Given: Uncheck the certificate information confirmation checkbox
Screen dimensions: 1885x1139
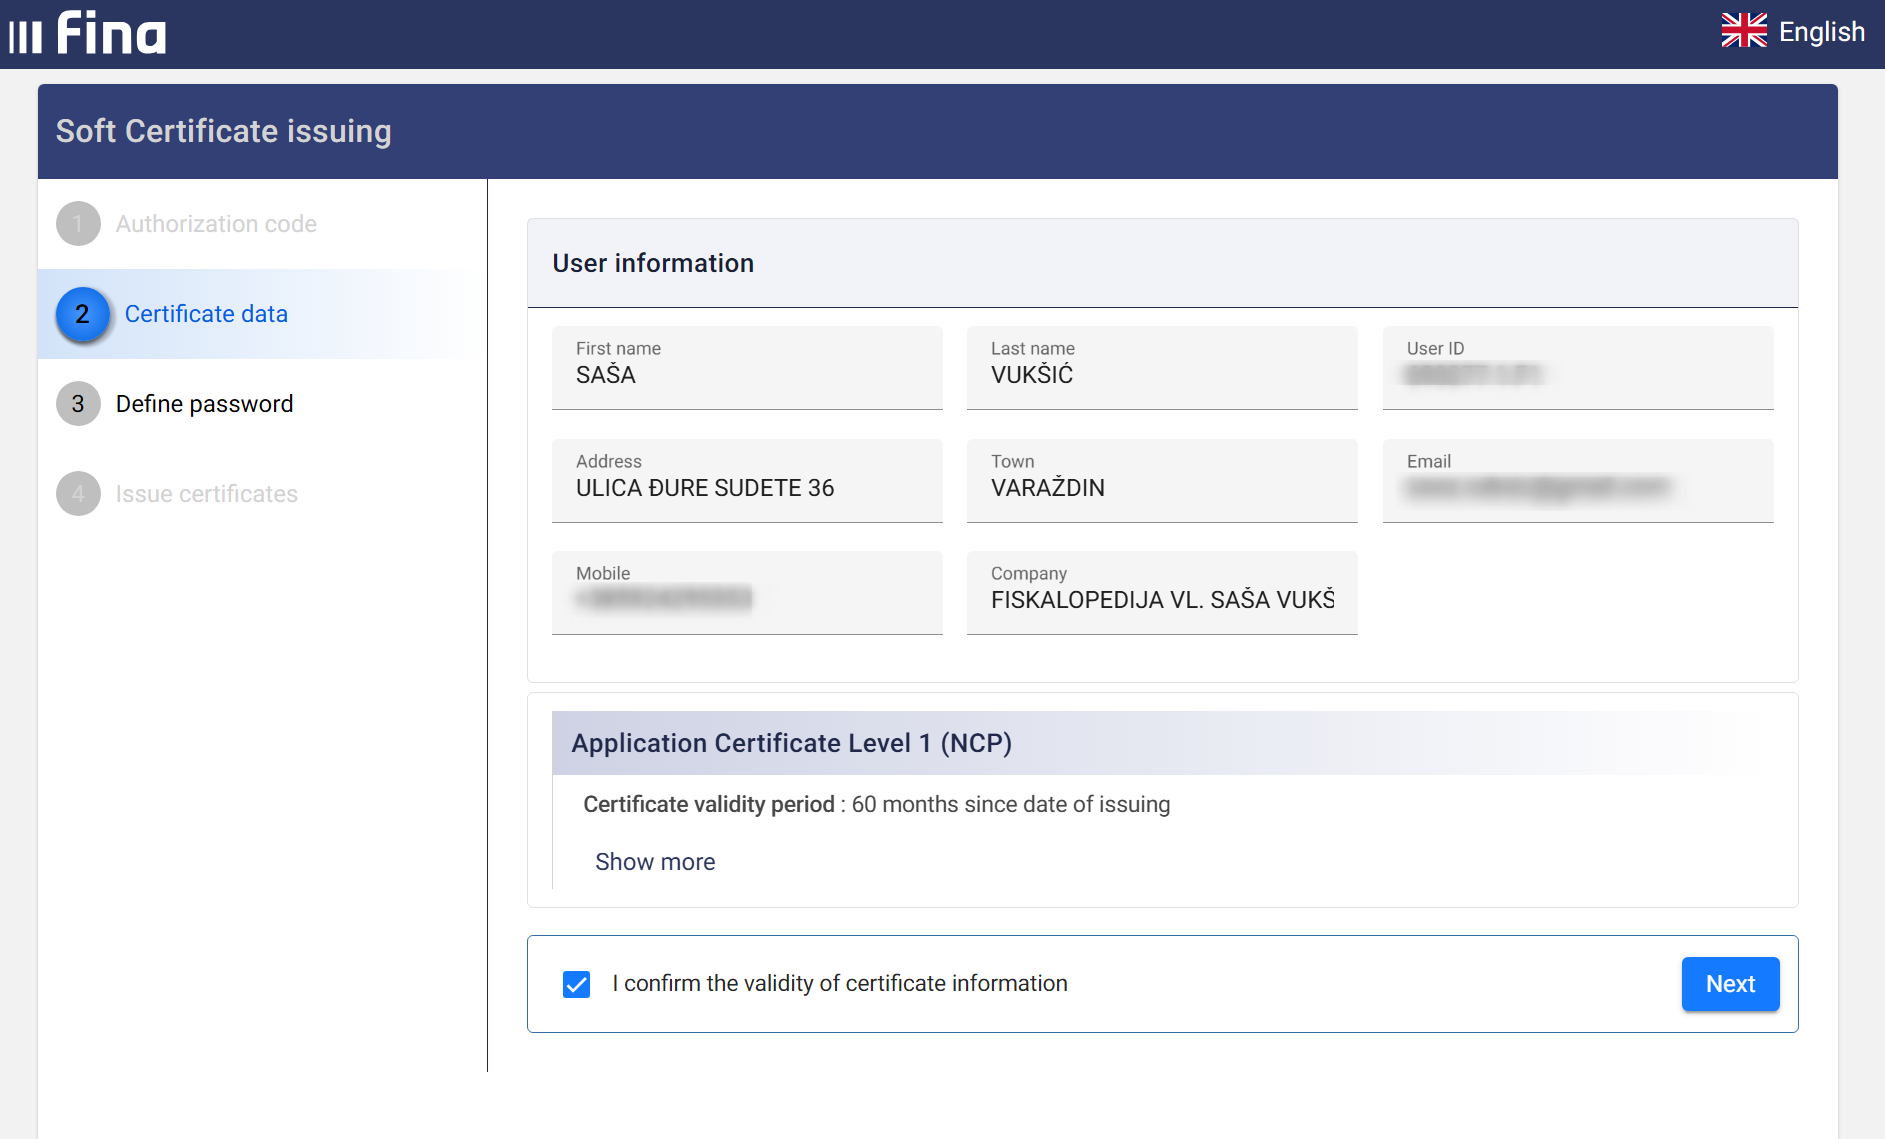Looking at the screenshot, I should click(577, 984).
